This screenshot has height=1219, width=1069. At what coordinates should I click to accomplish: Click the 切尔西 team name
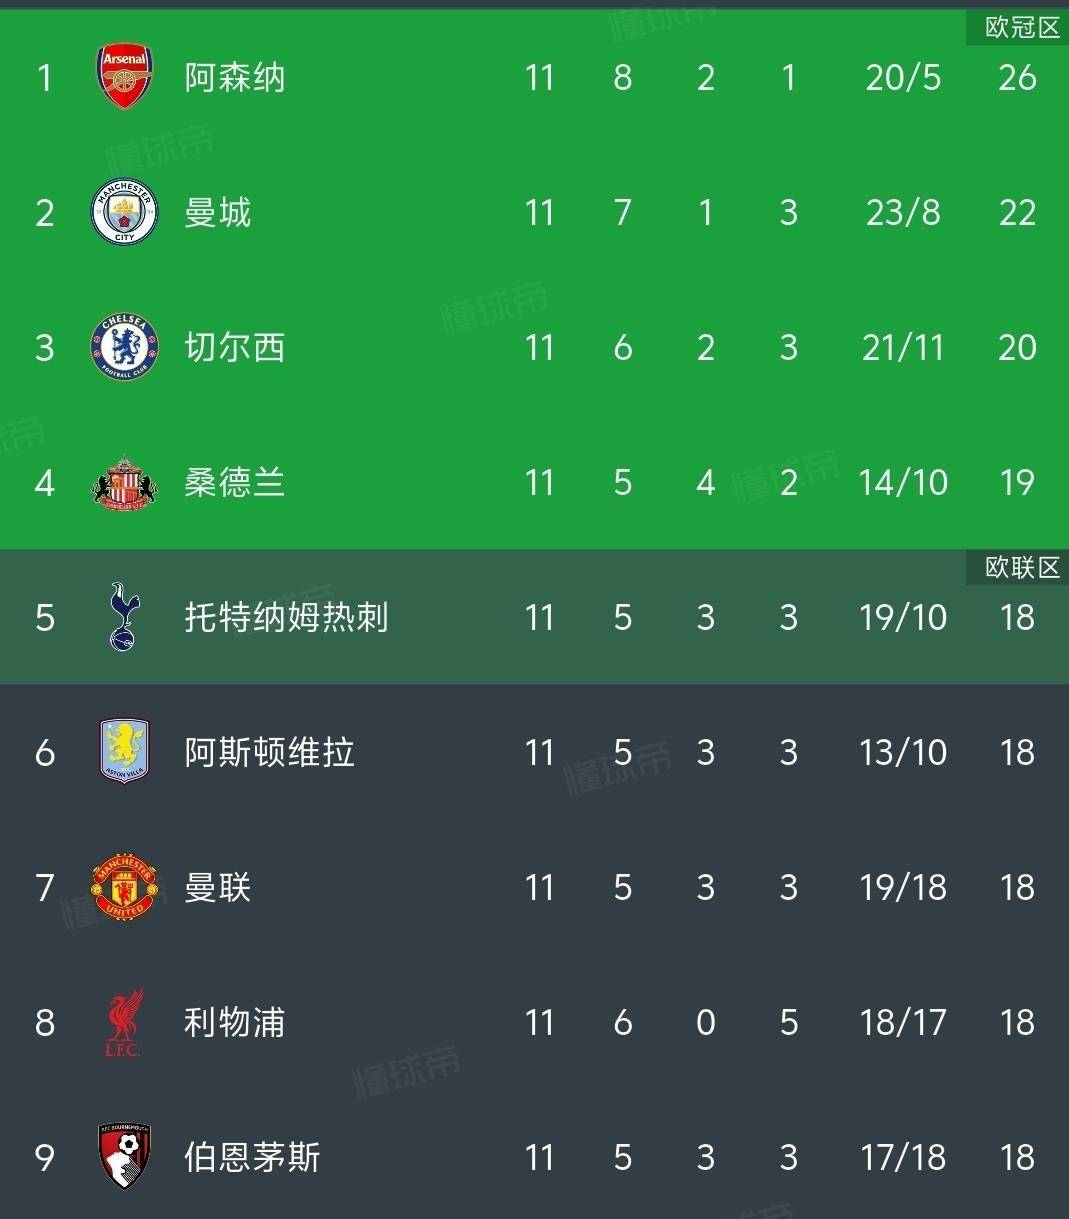232,347
